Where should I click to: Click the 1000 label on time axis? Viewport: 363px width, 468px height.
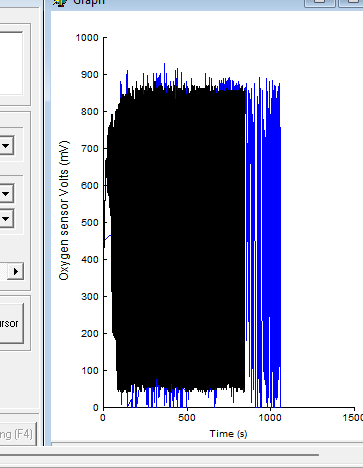[x=270, y=418]
